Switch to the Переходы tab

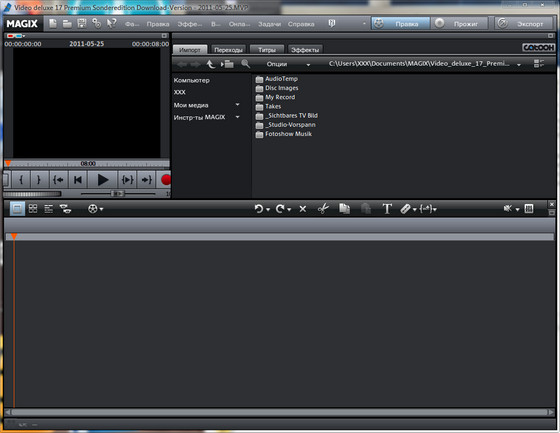point(228,50)
